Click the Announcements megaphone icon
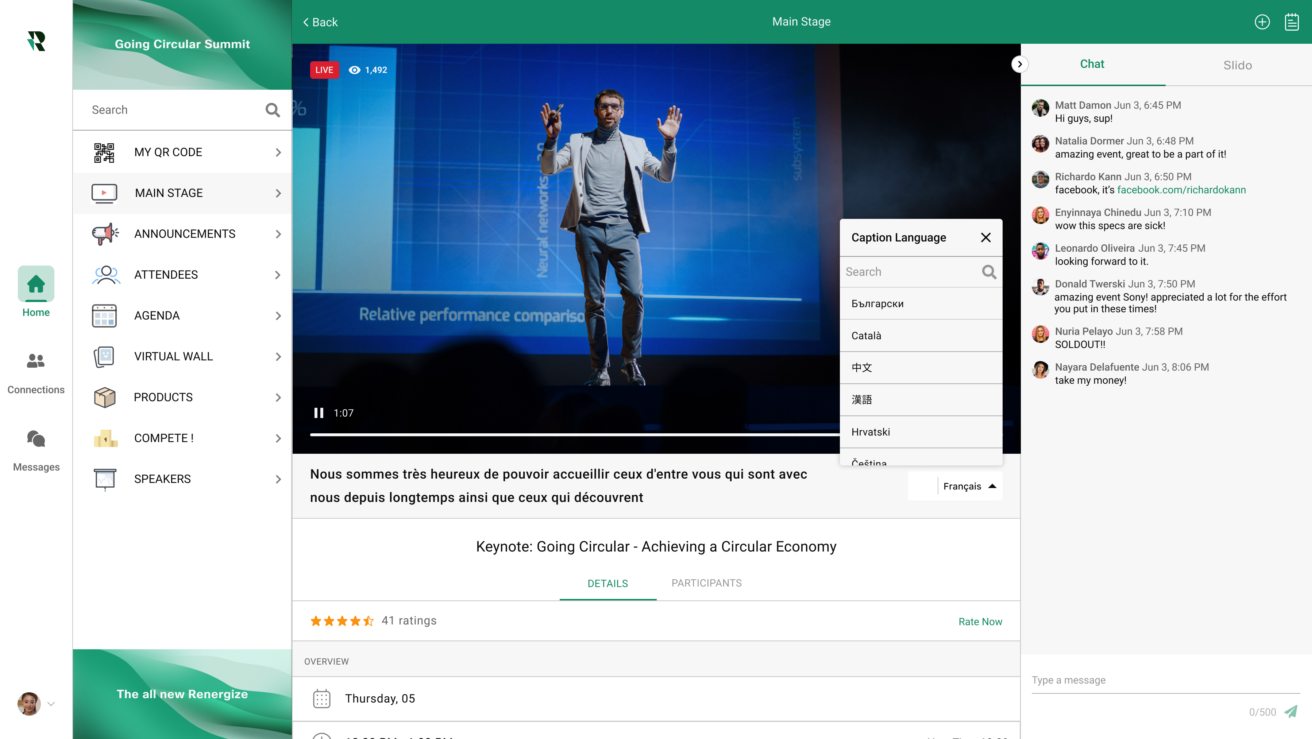This screenshot has width=1312, height=739. click(104, 234)
